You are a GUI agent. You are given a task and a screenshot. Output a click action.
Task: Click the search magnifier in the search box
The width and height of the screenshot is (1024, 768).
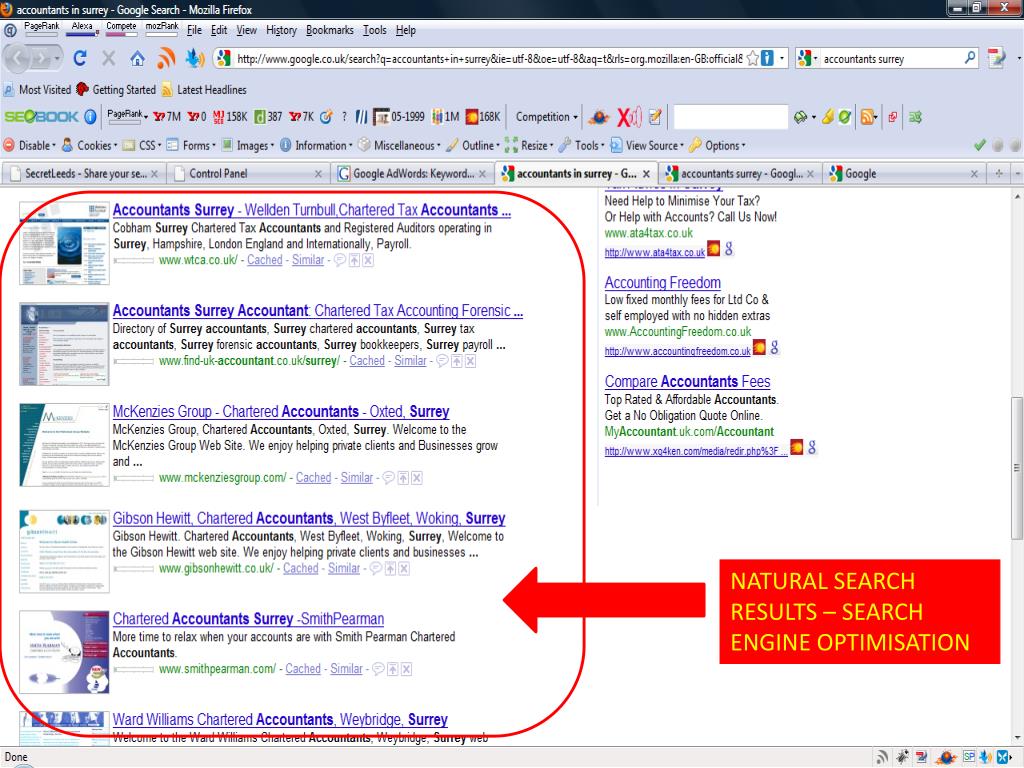[x=970, y=58]
